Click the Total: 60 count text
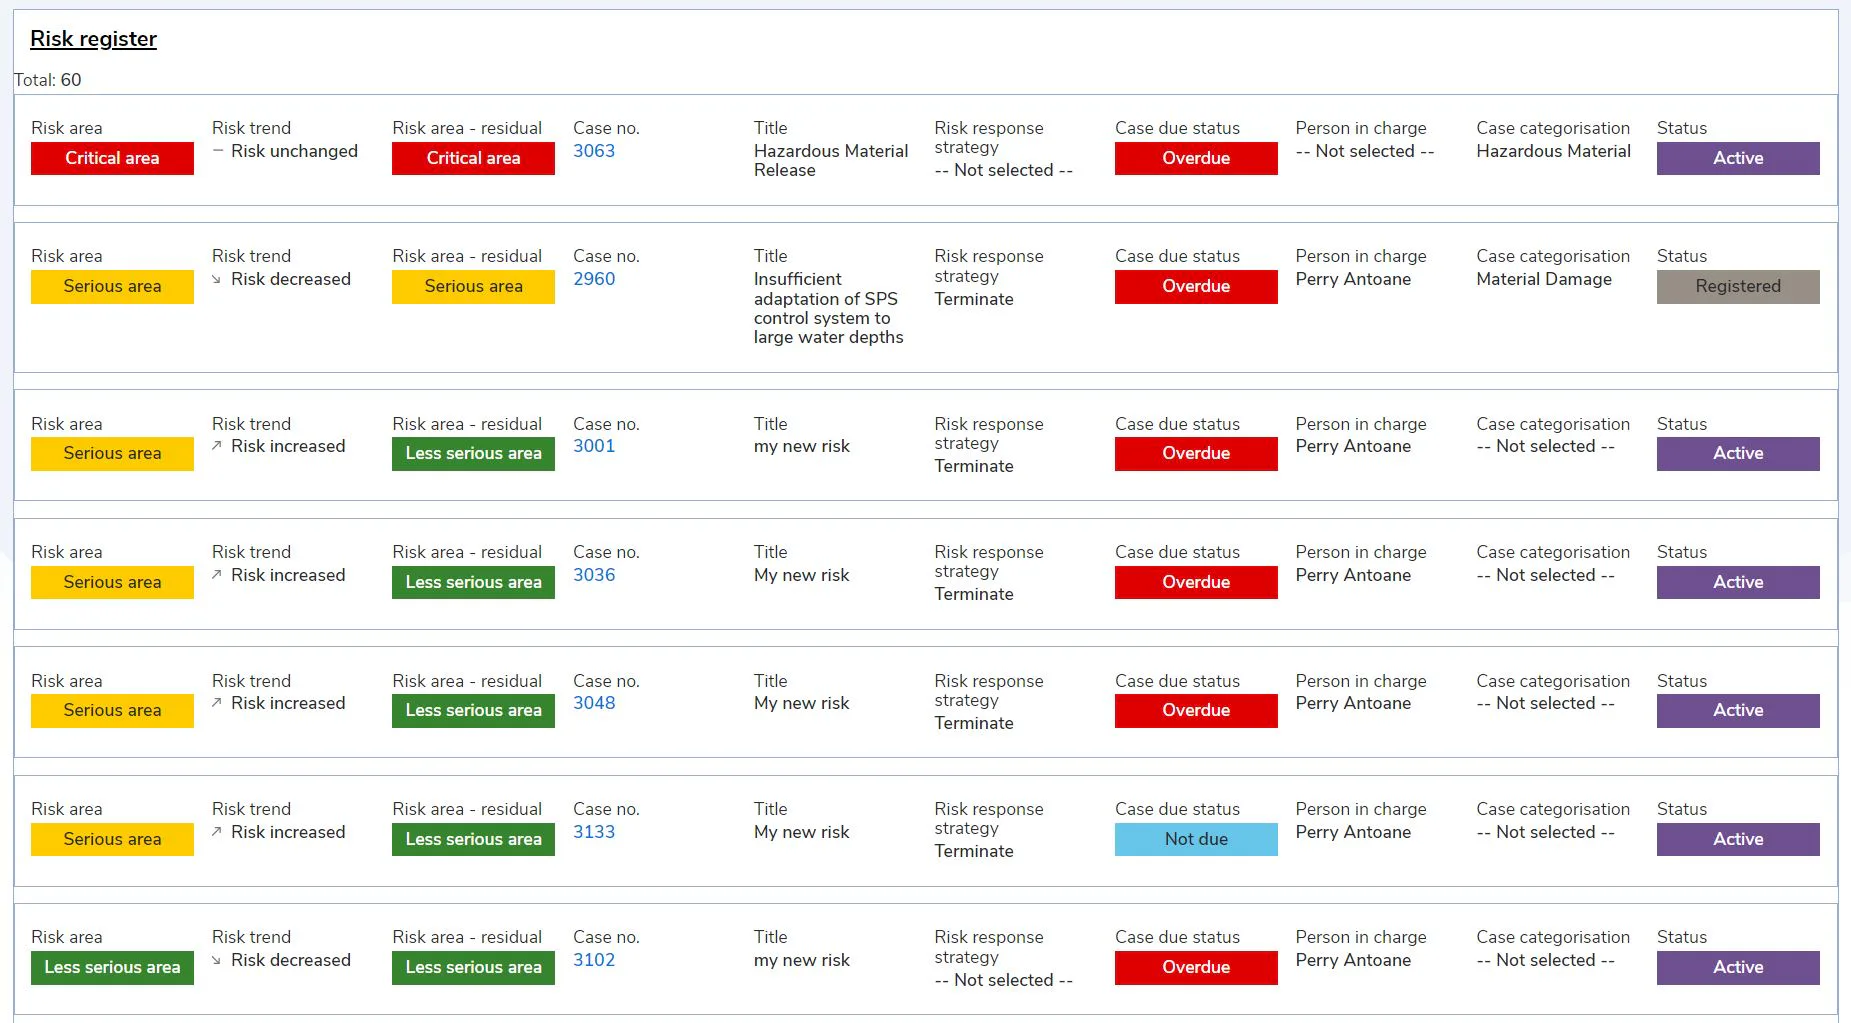Viewport: 1851px width, 1023px height. click(x=48, y=80)
